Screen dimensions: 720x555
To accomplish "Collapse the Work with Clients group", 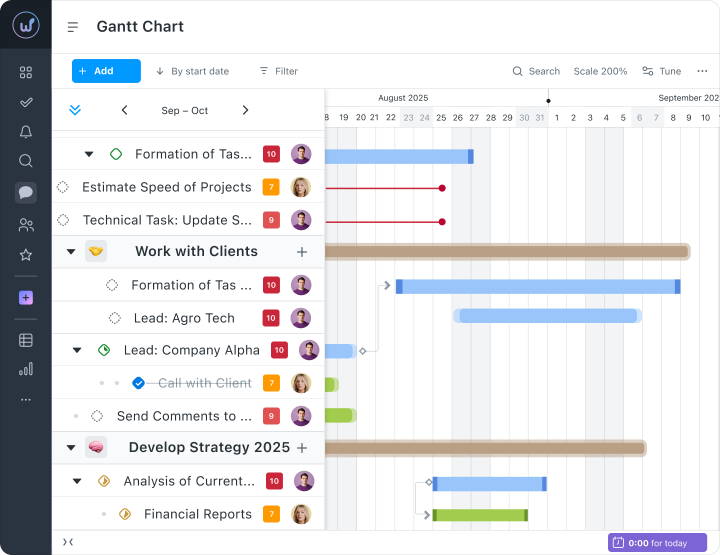I will (70, 252).
